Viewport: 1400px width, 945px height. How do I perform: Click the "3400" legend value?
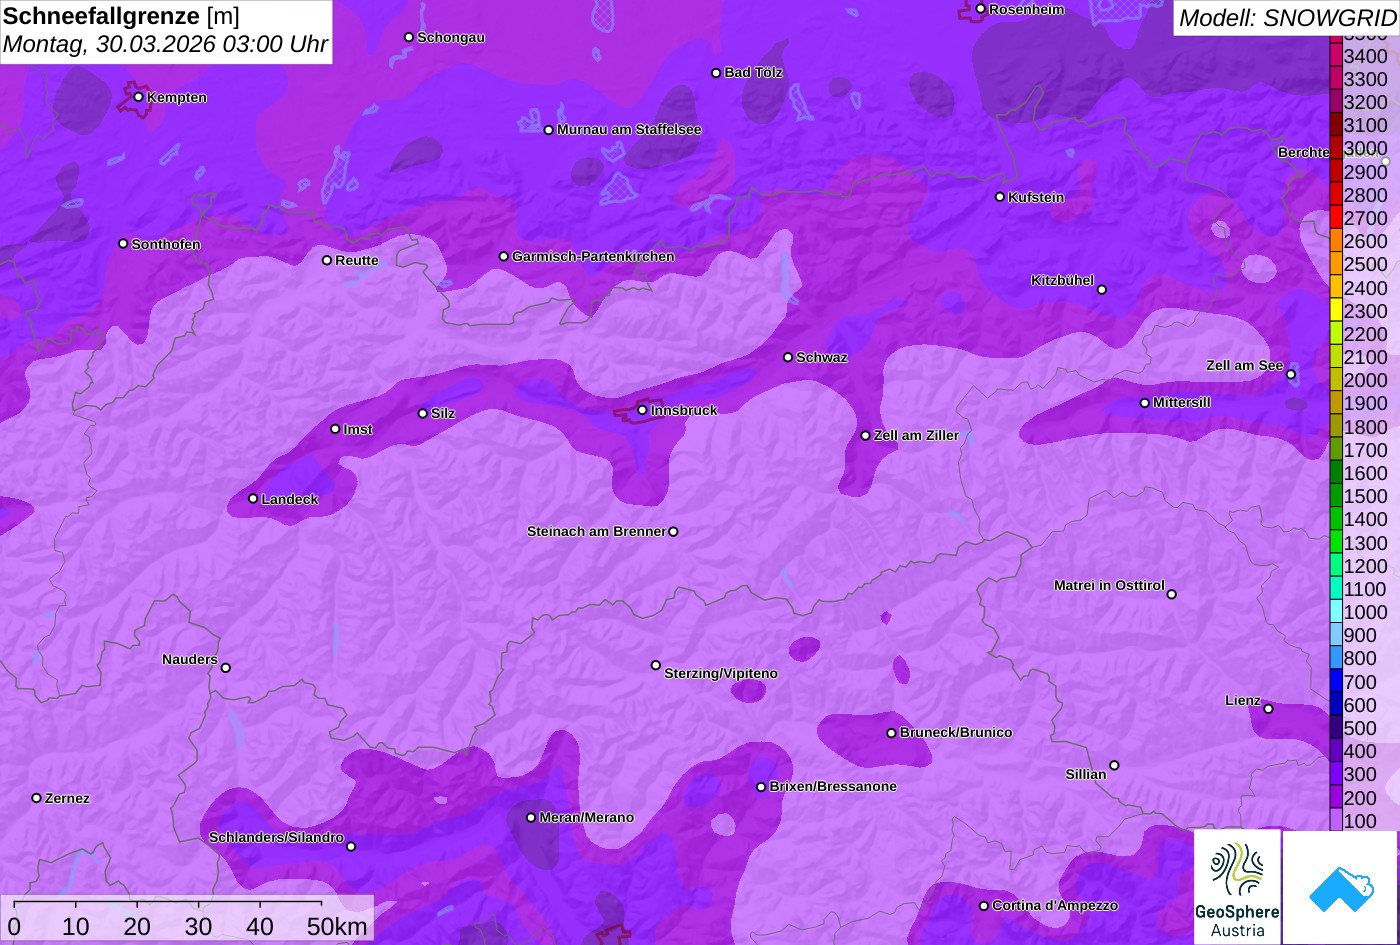click(1366, 56)
